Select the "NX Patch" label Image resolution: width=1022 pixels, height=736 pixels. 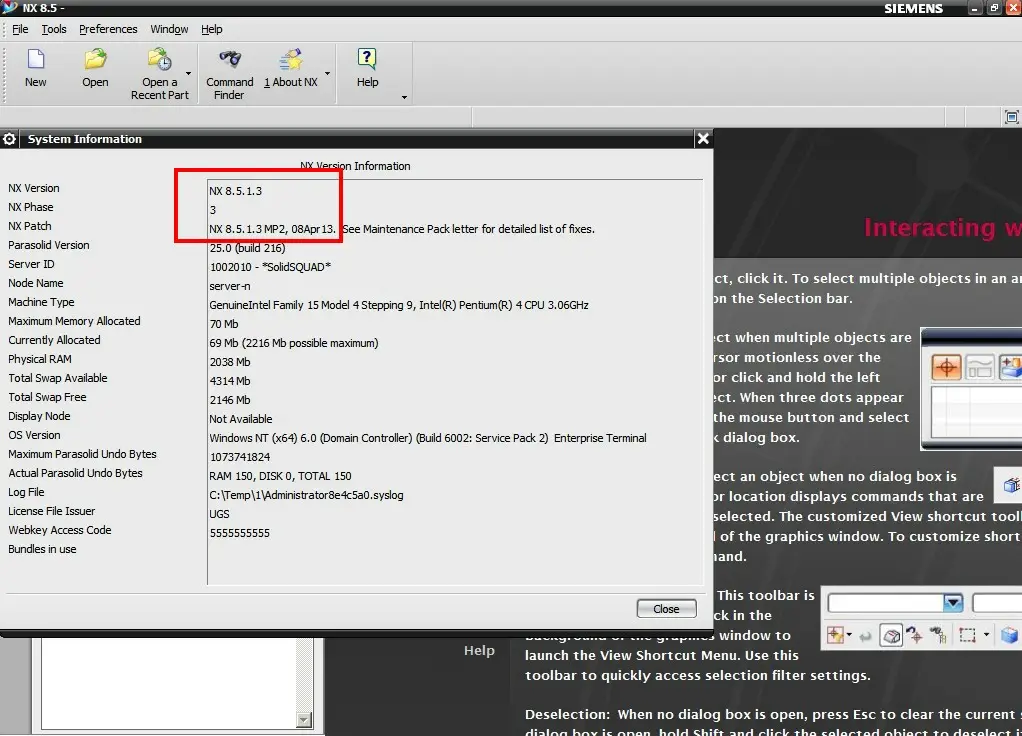(x=29, y=226)
